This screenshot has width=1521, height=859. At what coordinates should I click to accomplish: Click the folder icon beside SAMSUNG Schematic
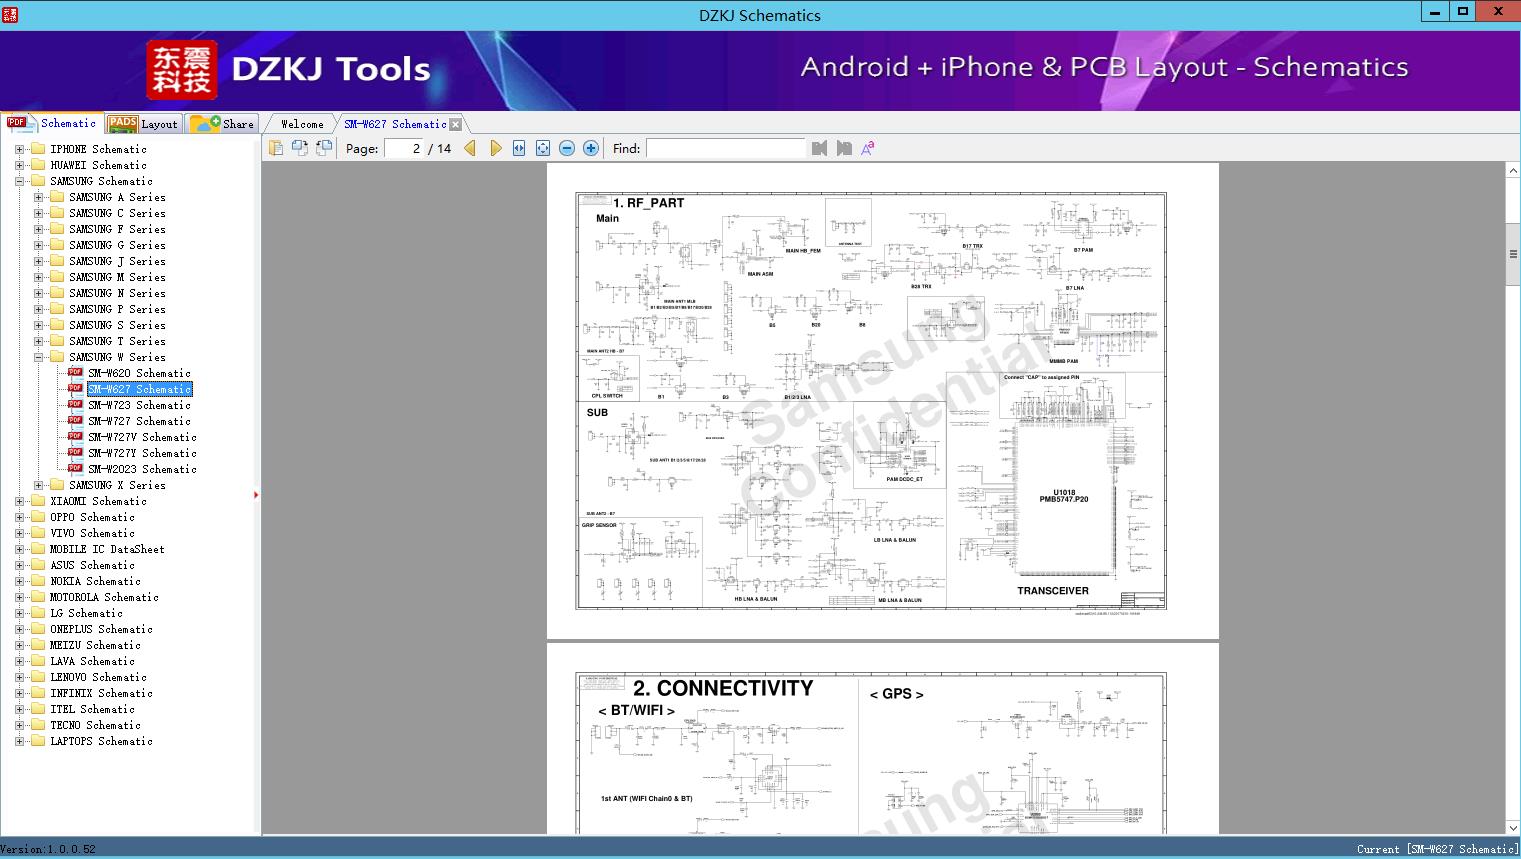[x=38, y=181]
